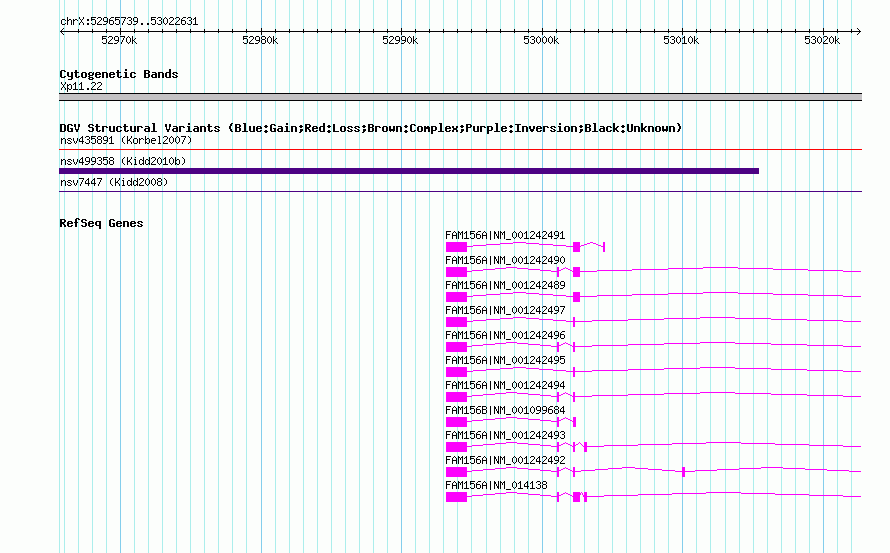
Task: Click the FAM156A|NM_001242490 transcript label
Action: pos(505,260)
